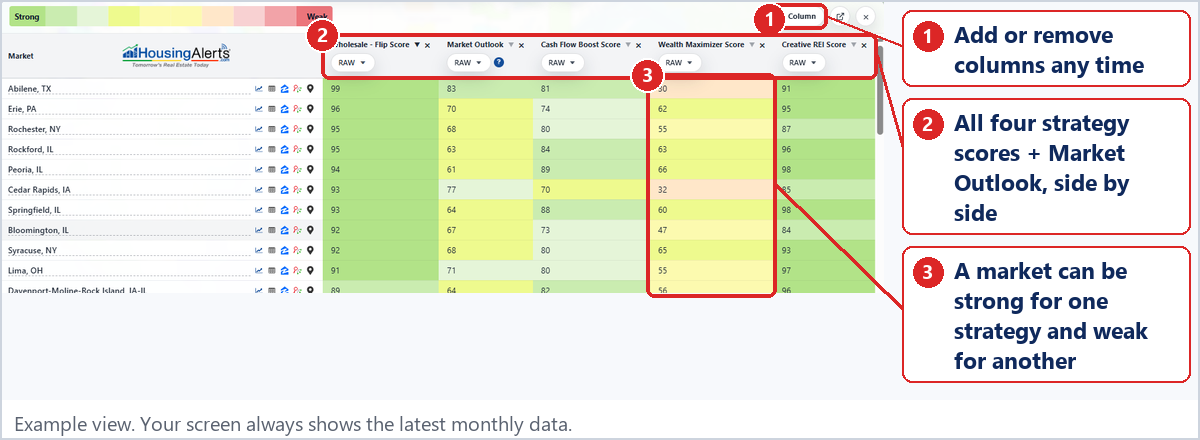Close the panel with the round X button
Image resolution: width=1200 pixels, height=440 pixels.
point(865,16)
